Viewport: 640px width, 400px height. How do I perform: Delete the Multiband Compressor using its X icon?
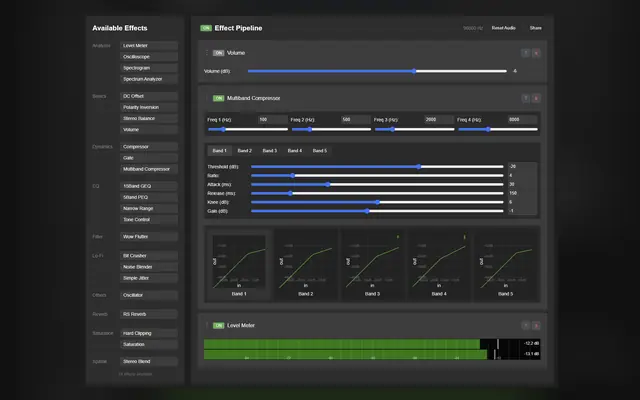pos(536,98)
